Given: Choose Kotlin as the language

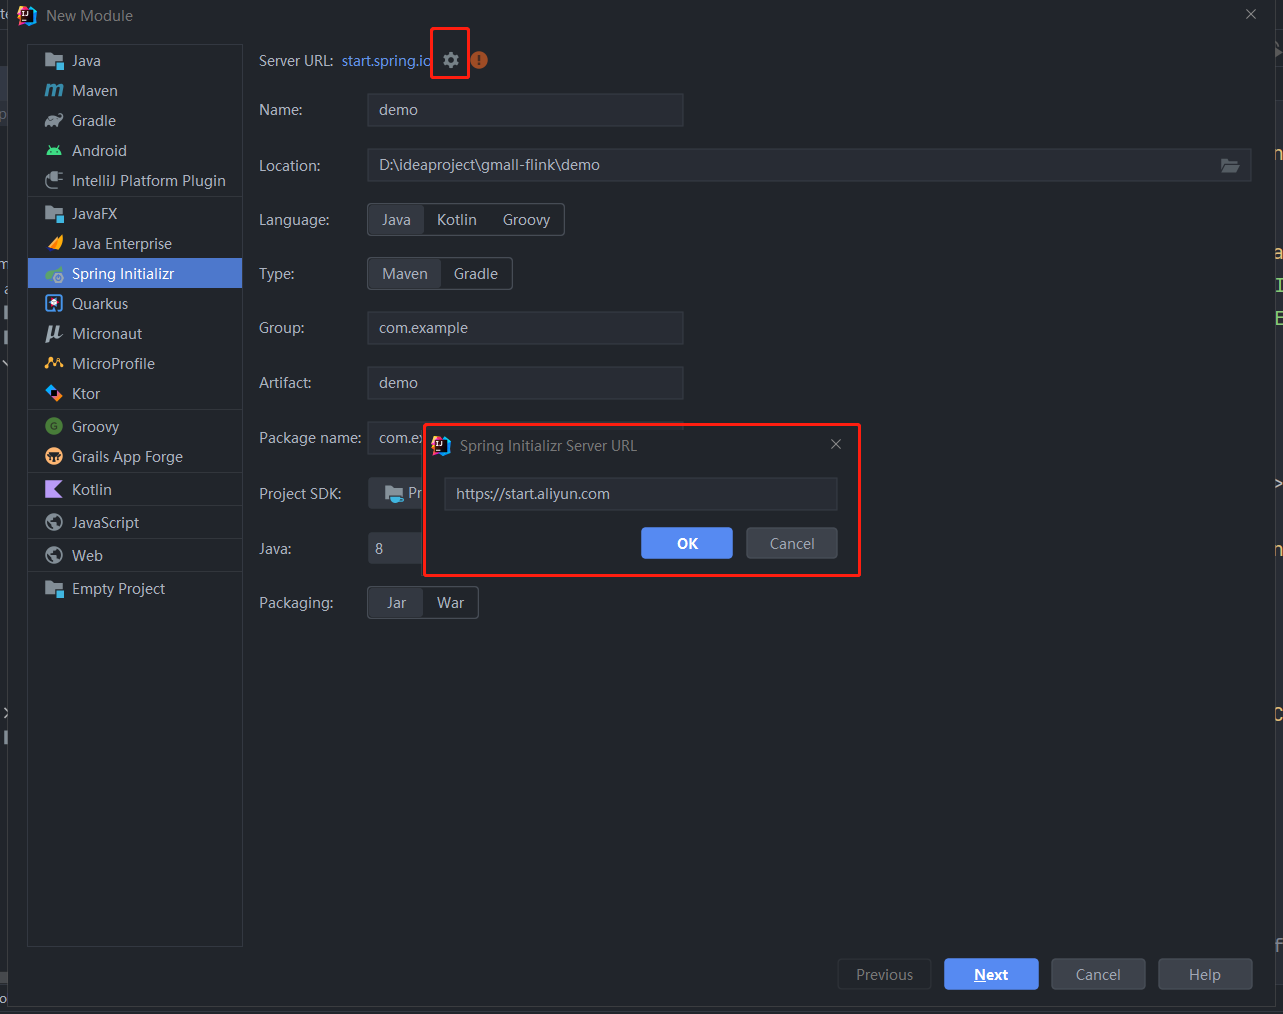Looking at the screenshot, I should (457, 220).
